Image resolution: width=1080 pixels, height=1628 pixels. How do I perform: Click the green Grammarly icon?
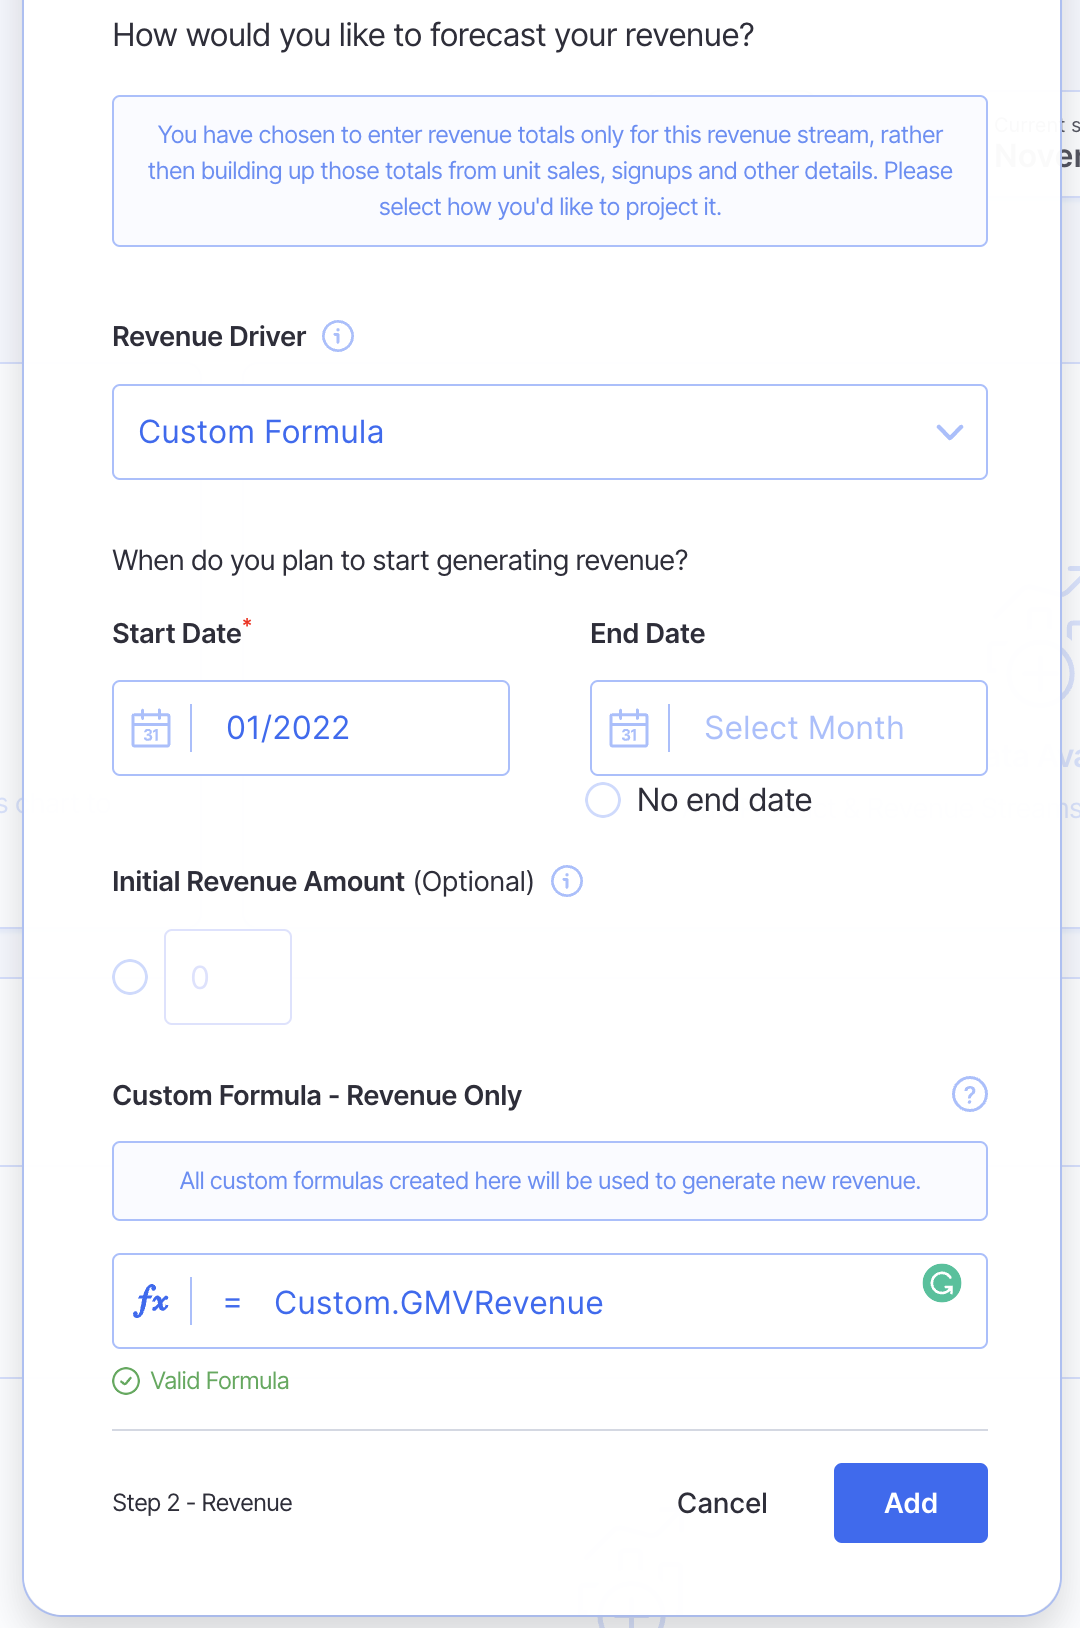(941, 1282)
